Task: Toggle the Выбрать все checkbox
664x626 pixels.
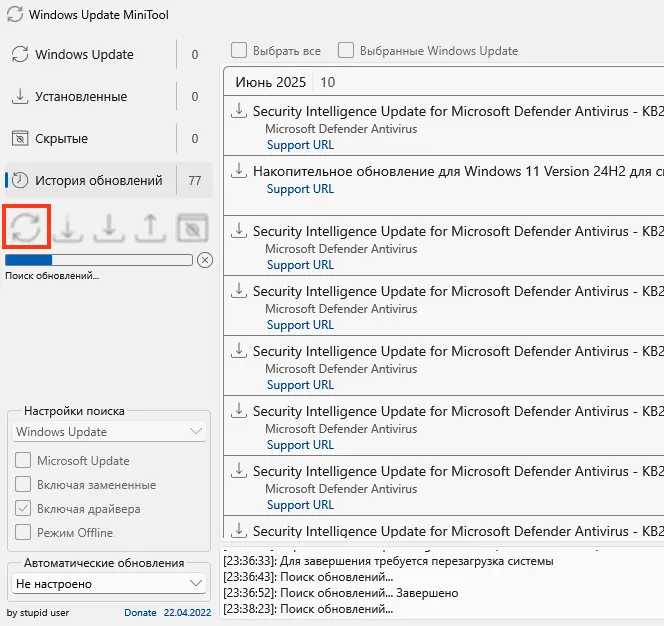Action: pos(239,50)
